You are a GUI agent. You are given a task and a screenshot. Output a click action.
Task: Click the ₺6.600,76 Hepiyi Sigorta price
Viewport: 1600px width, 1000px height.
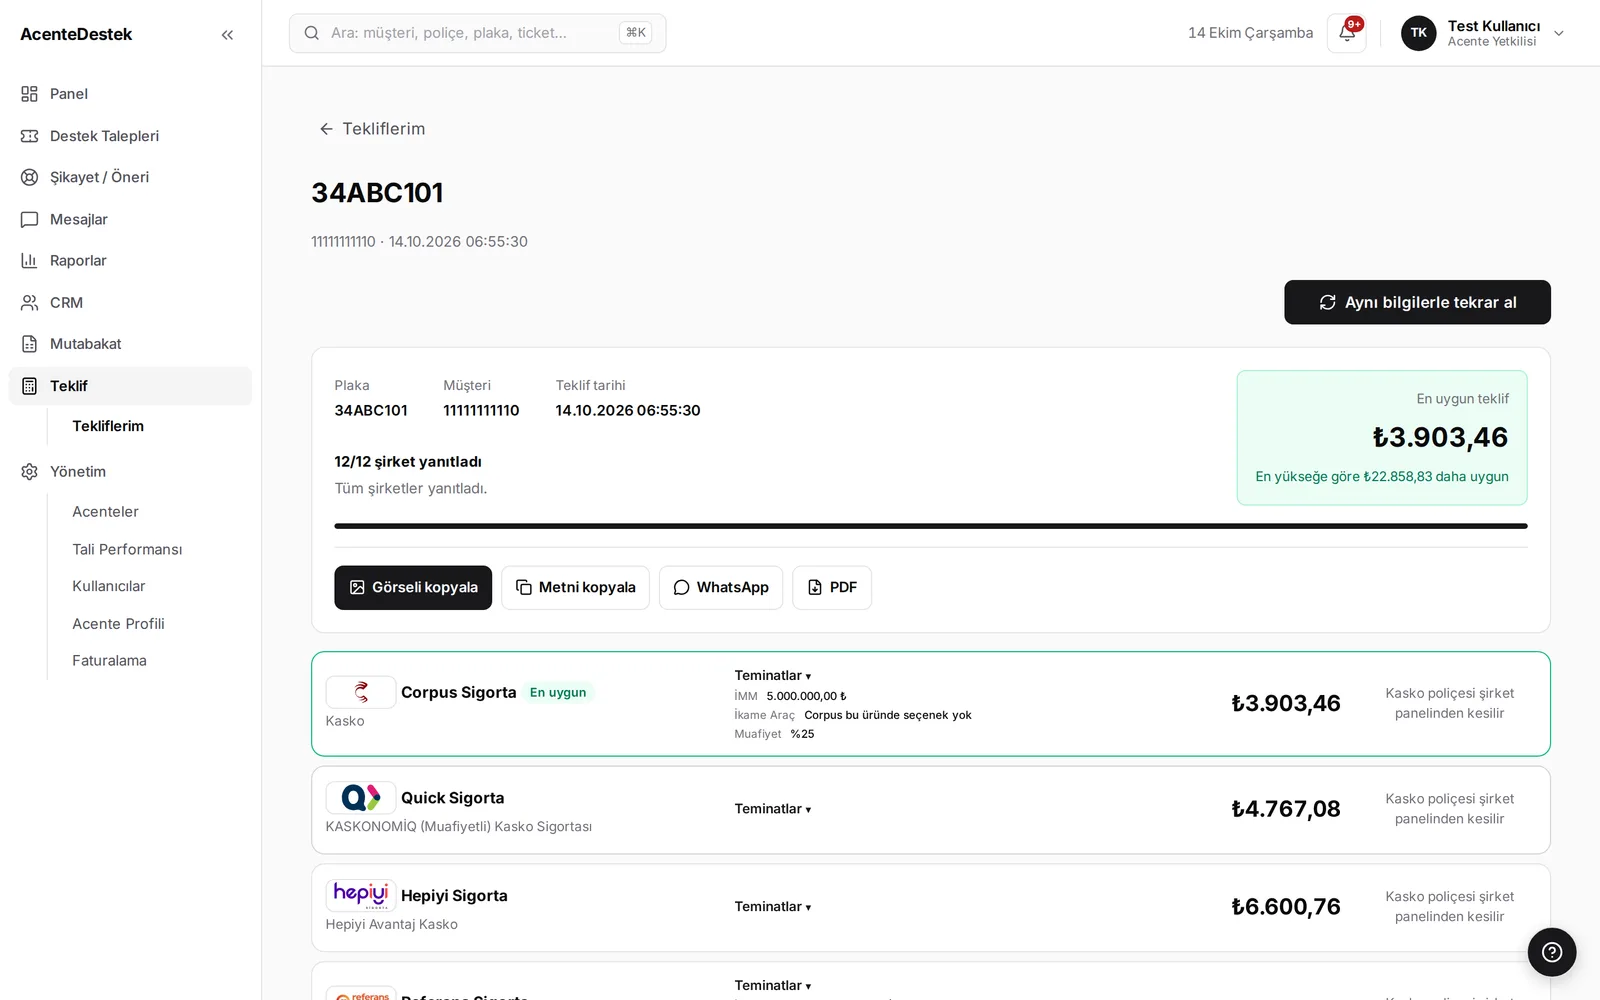(x=1286, y=907)
